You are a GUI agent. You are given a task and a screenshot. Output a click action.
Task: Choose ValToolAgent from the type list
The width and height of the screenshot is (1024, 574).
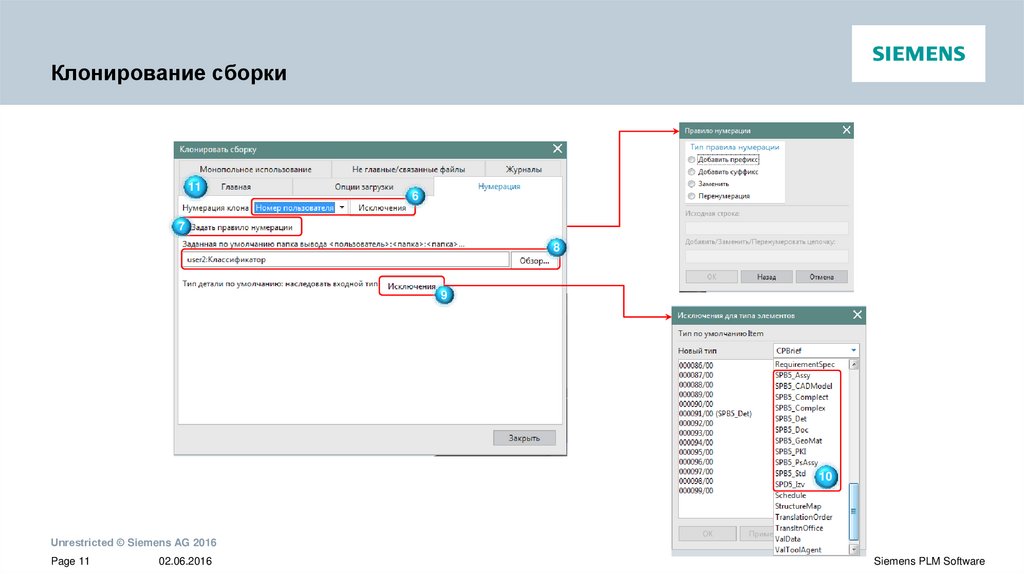tap(797, 550)
